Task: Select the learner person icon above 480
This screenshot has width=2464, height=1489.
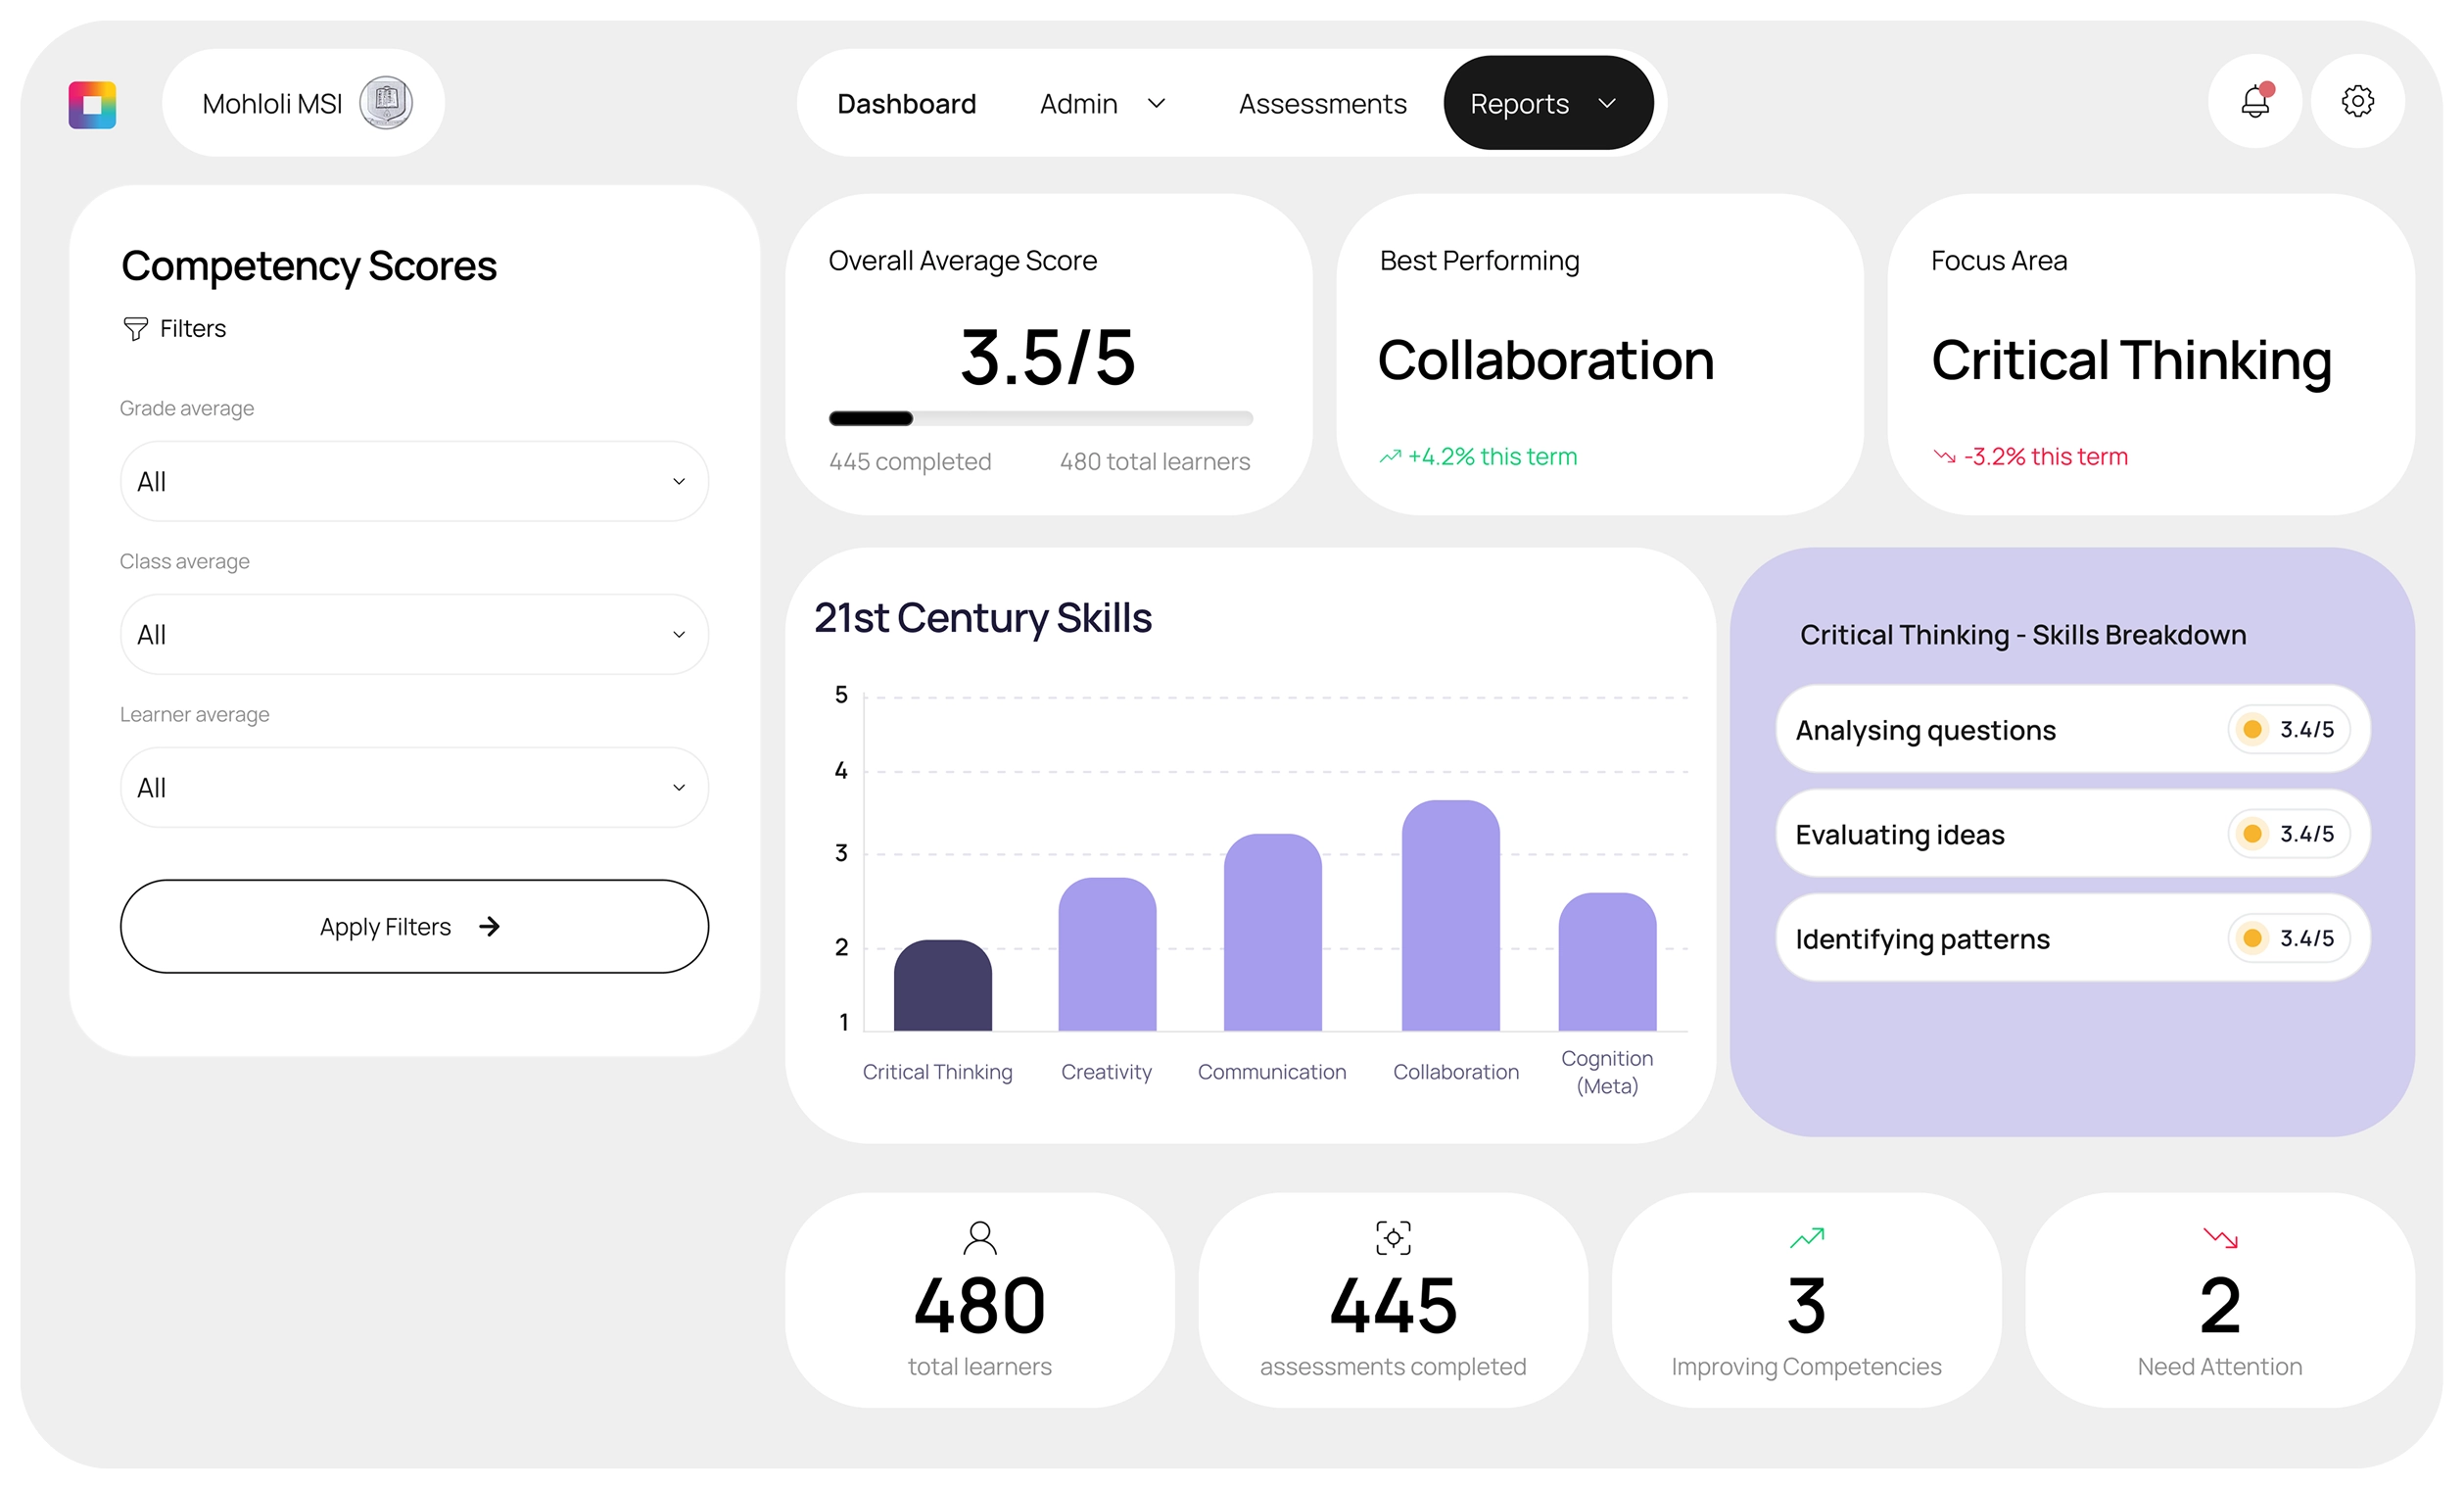Action: pos(980,1237)
